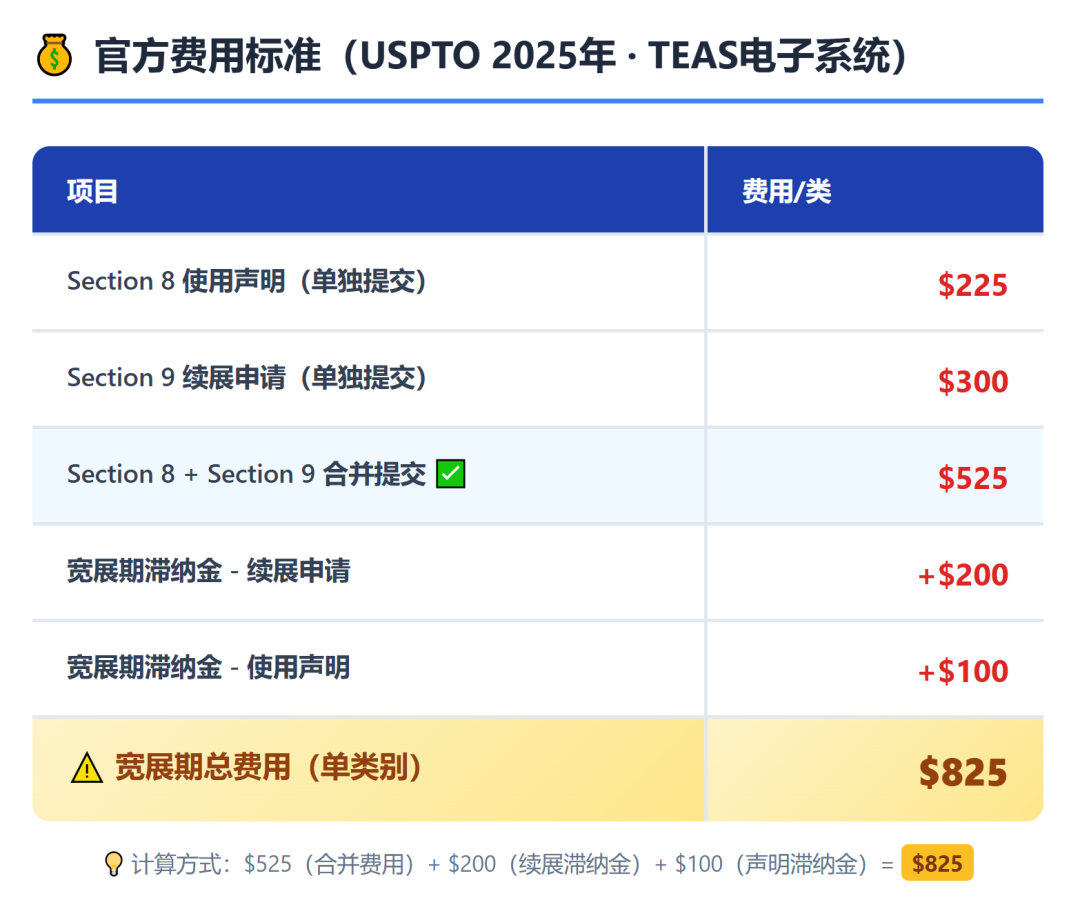The image size is (1080, 898).
Task: Click the $525 combined fee amount
Action: (x=973, y=478)
